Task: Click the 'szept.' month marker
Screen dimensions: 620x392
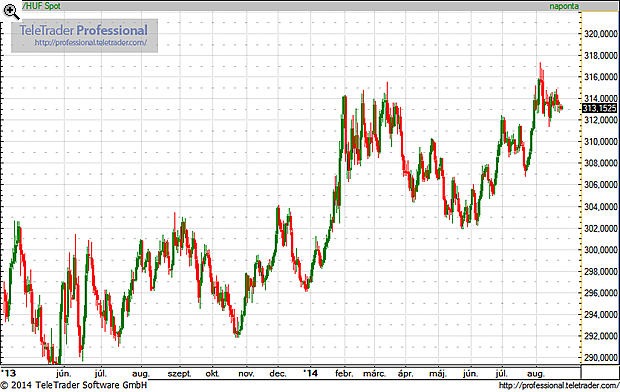Action: 180,374
